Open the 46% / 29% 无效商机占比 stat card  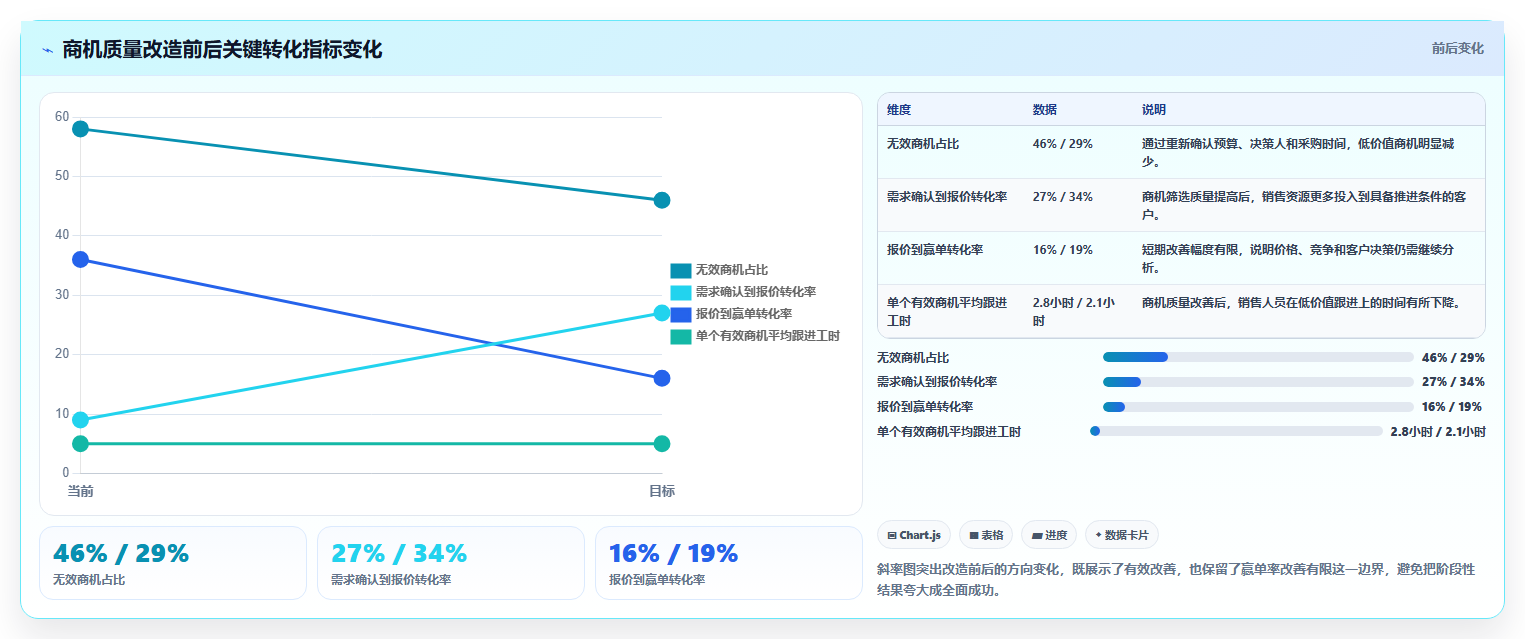[x=173, y=563]
